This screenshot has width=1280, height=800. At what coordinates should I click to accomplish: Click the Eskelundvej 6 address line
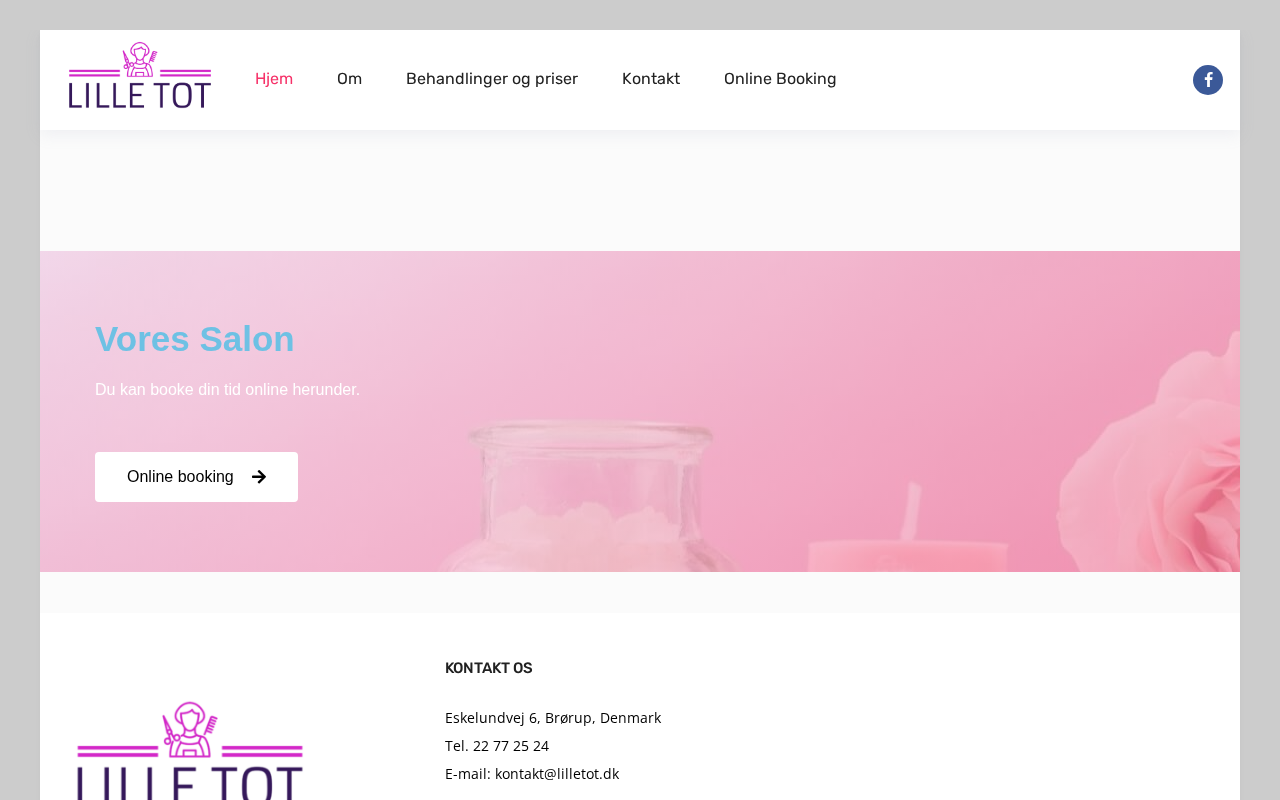(x=553, y=718)
